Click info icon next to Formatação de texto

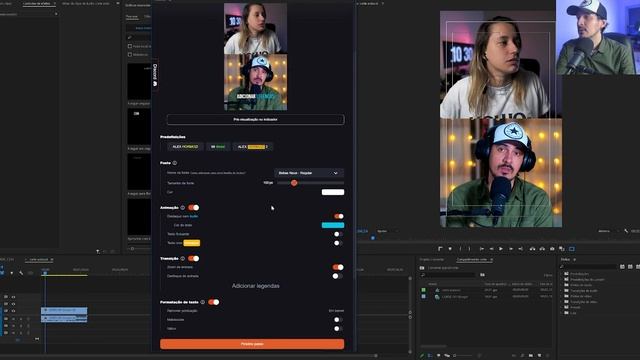click(x=202, y=302)
